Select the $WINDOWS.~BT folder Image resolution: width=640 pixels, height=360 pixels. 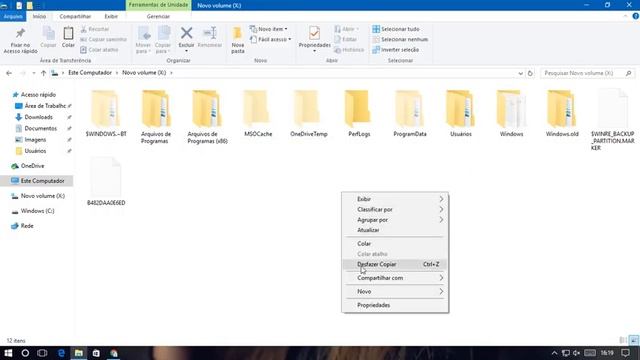tap(106, 113)
